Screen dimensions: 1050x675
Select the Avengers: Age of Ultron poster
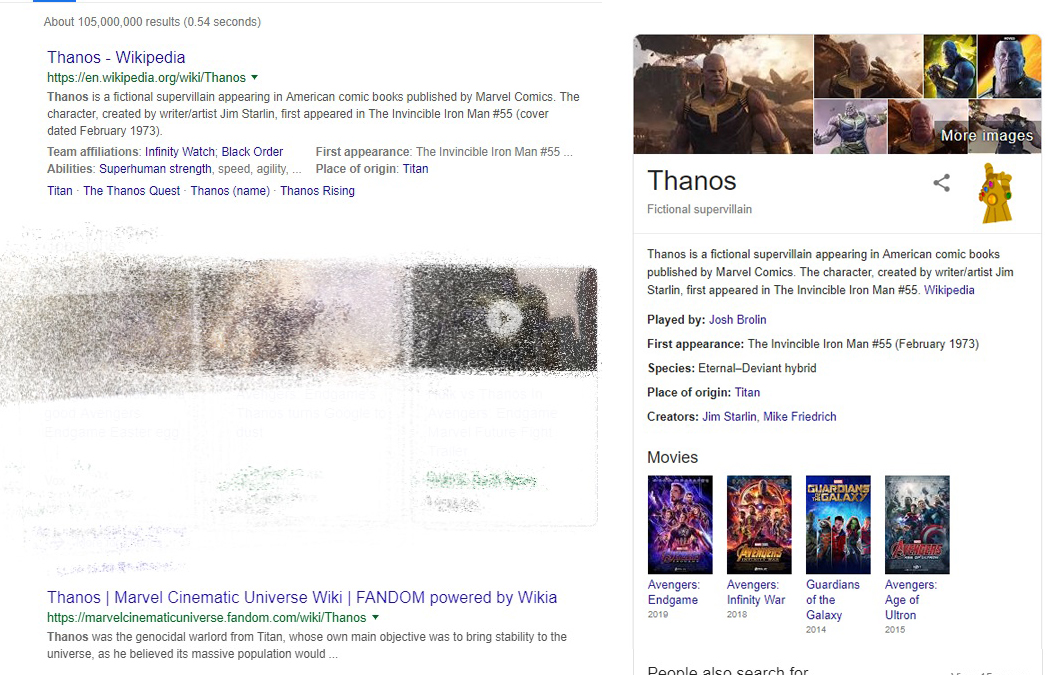(917, 524)
